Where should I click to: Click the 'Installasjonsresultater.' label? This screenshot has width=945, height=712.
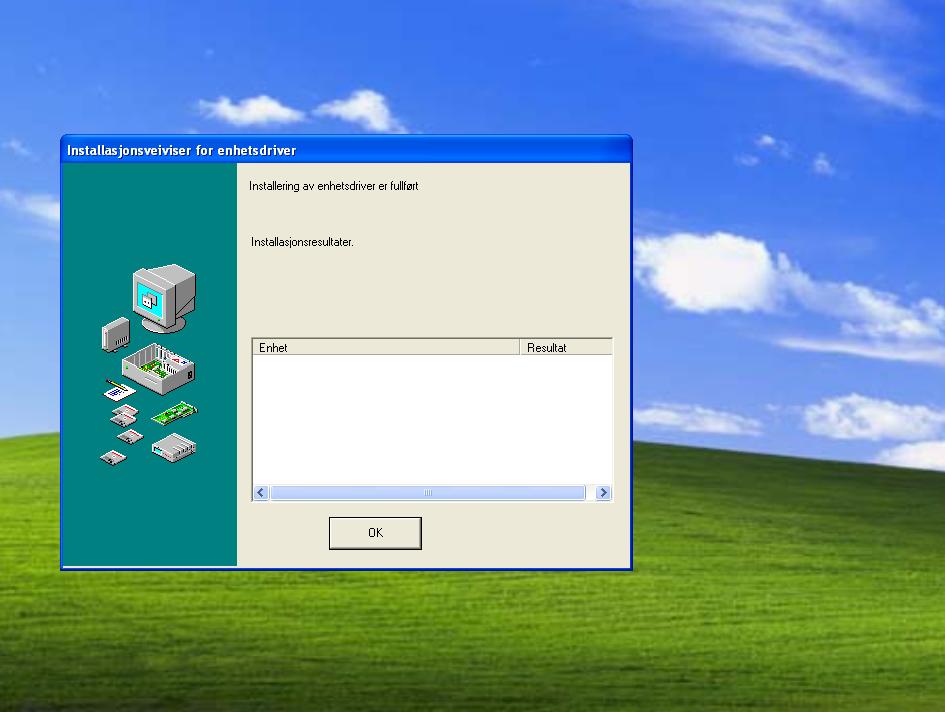pyautogui.click(x=302, y=242)
